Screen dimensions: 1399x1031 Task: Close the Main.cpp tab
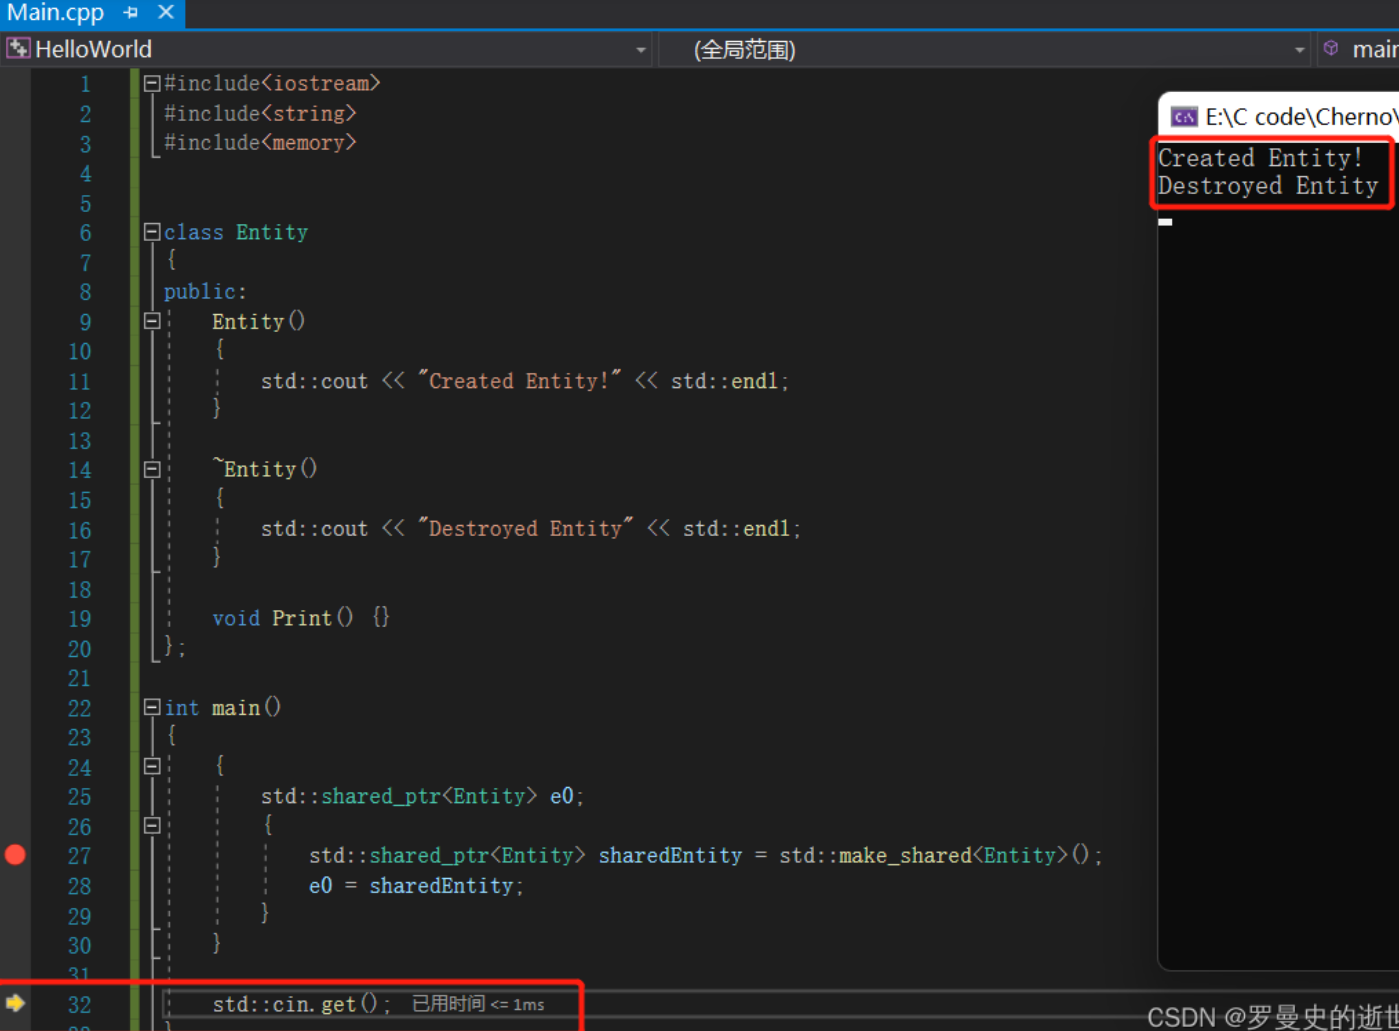(x=166, y=12)
